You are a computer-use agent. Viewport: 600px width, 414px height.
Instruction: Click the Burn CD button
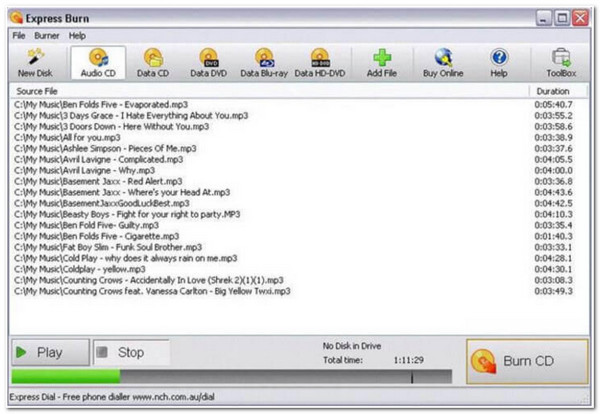527,361
